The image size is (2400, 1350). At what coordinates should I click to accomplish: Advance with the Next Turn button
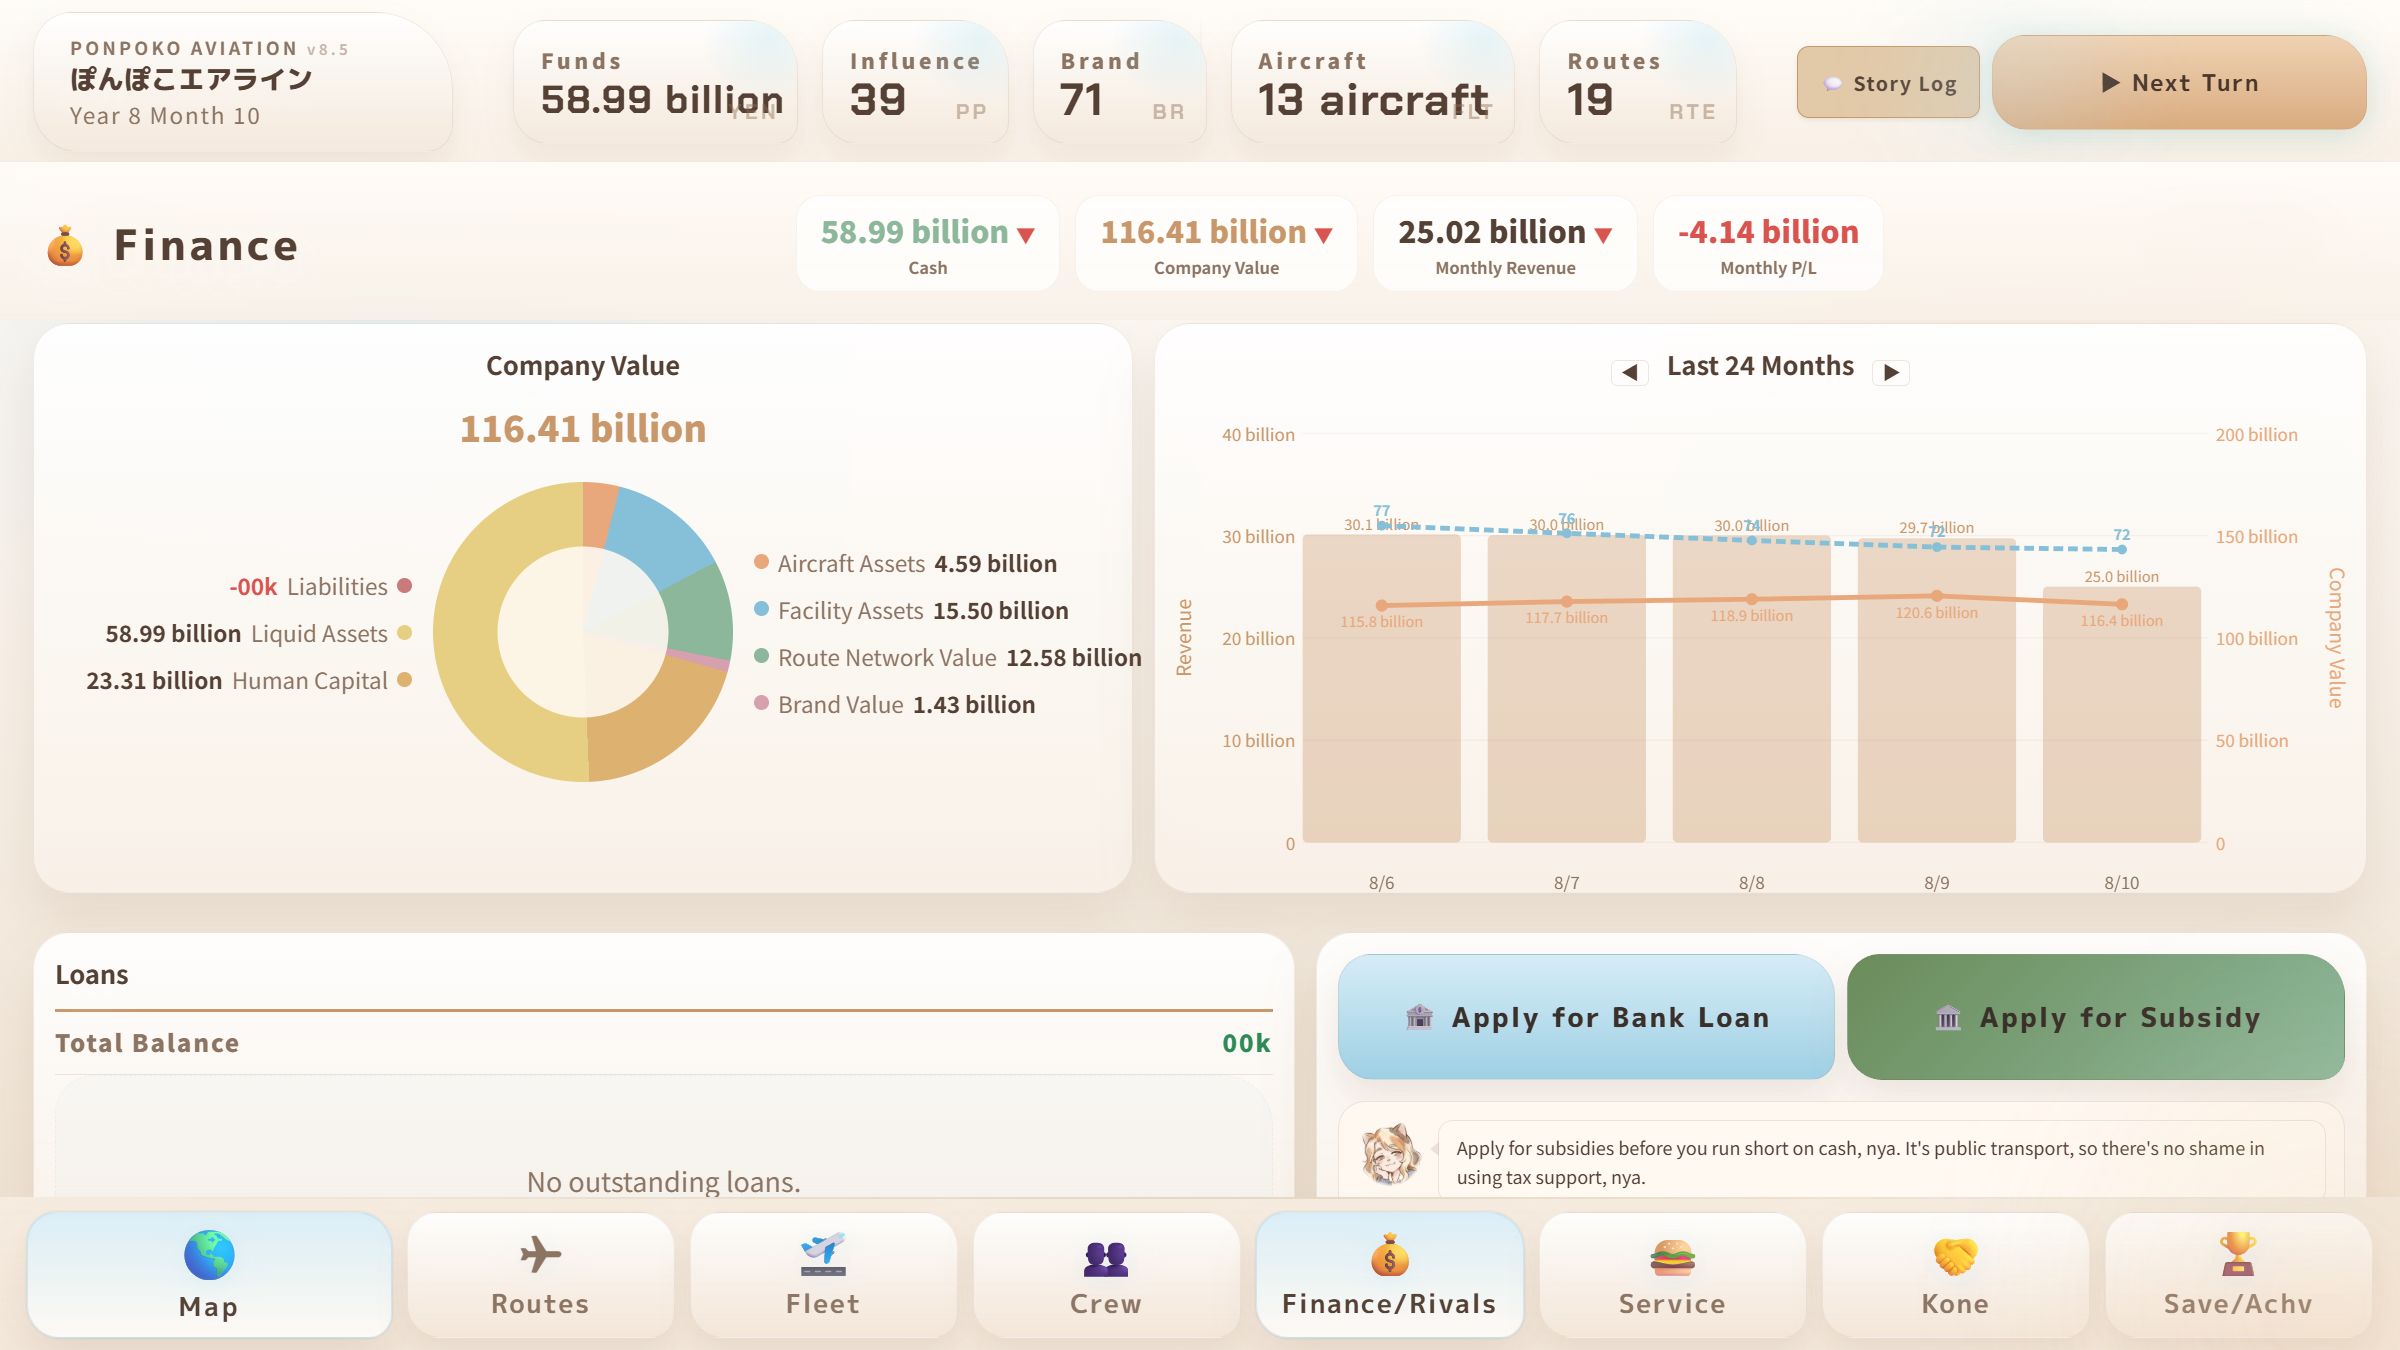(x=2179, y=82)
